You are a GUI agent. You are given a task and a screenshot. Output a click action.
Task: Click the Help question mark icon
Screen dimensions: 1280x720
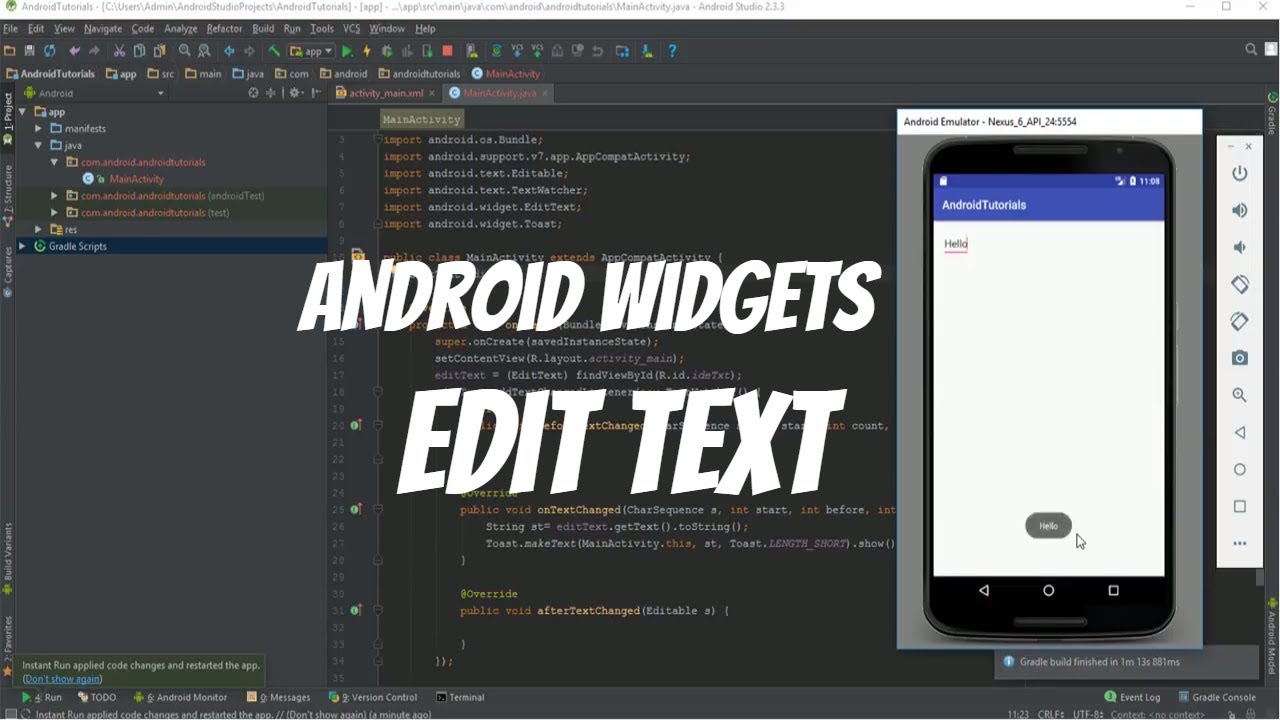[672, 51]
